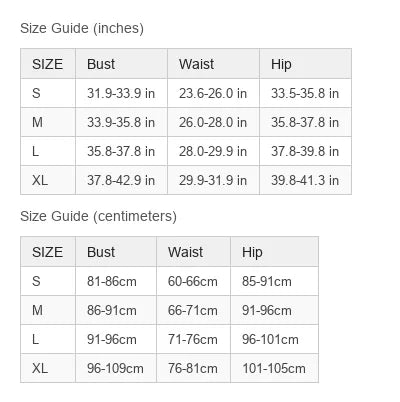Click the 39.8-41.3 in hip cell
This screenshot has width=400, height=402.
coord(305,180)
